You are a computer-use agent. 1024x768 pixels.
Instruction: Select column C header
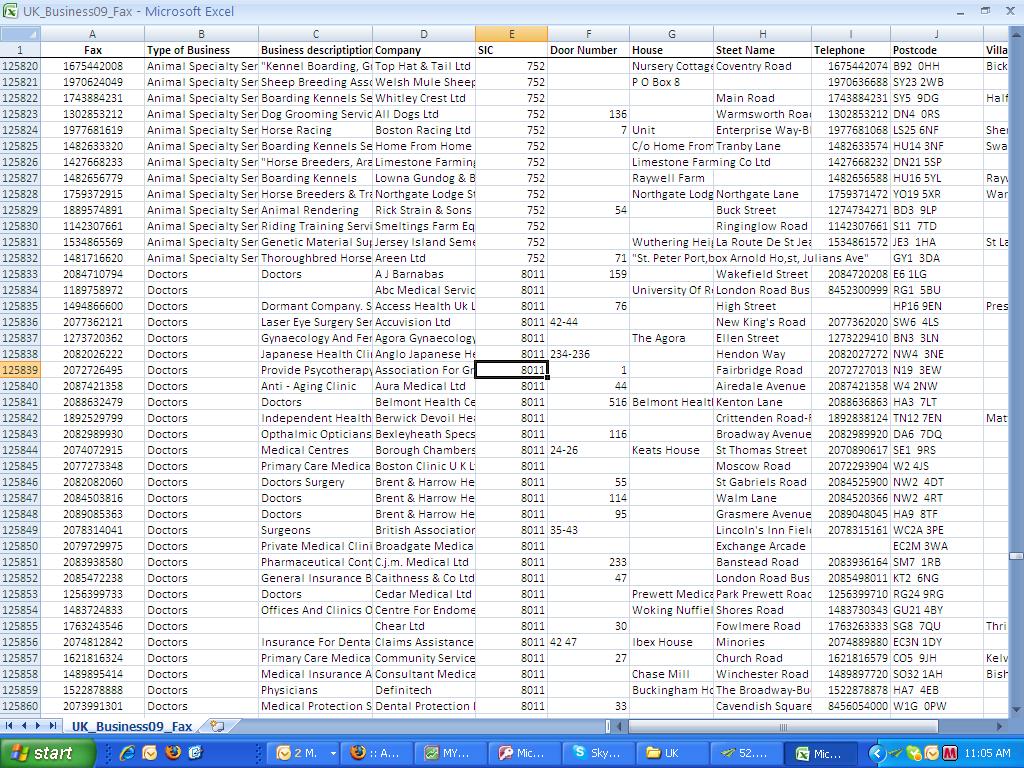click(315, 33)
